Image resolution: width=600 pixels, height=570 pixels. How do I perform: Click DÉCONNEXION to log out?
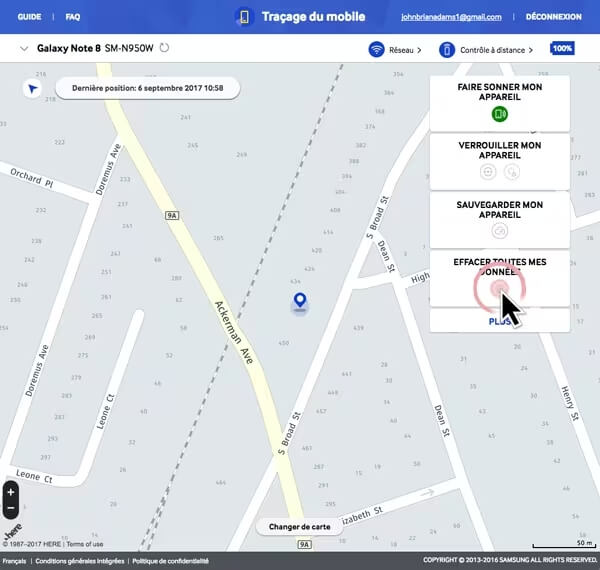pyautogui.click(x=553, y=17)
